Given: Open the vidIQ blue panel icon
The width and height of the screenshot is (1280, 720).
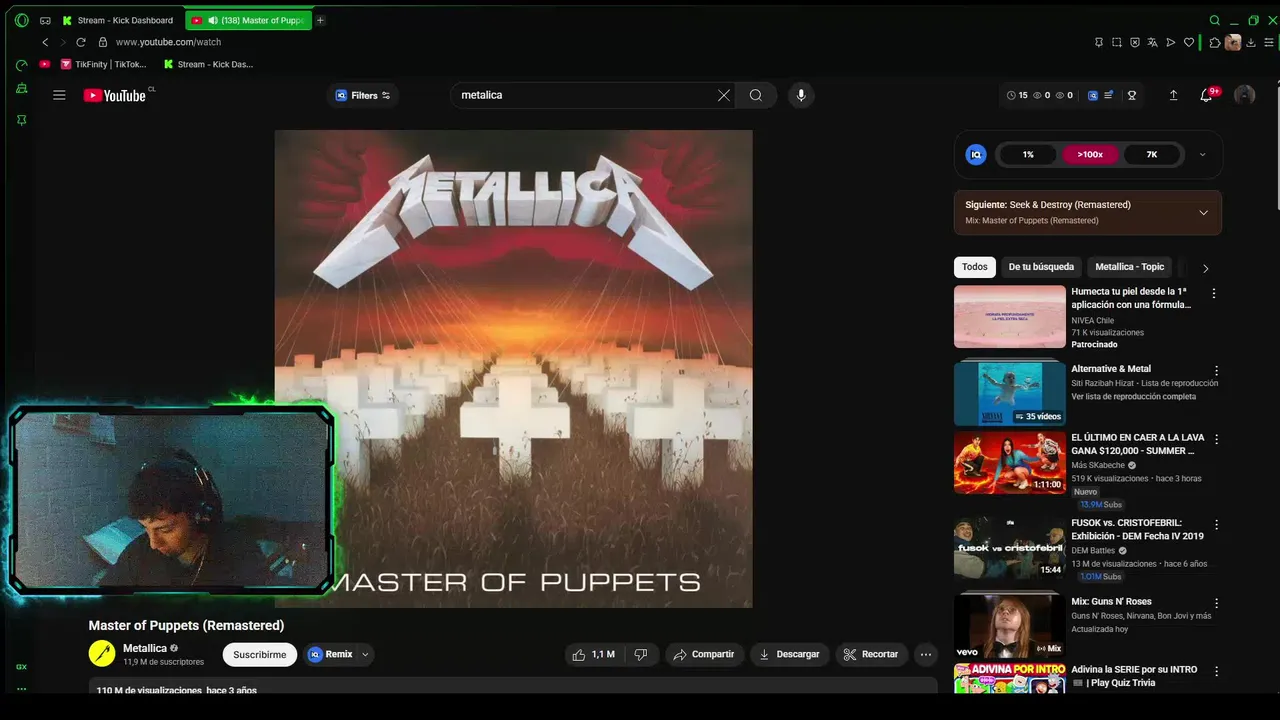Looking at the screenshot, I should pyautogui.click(x=1093, y=95).
